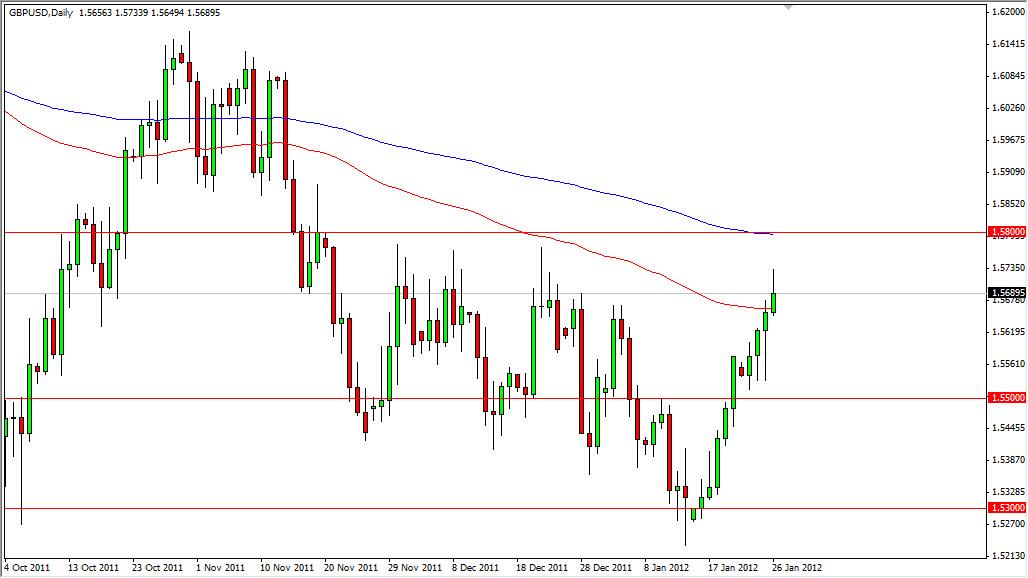Click the 10 Nov 2011 date label

point(287,568)
